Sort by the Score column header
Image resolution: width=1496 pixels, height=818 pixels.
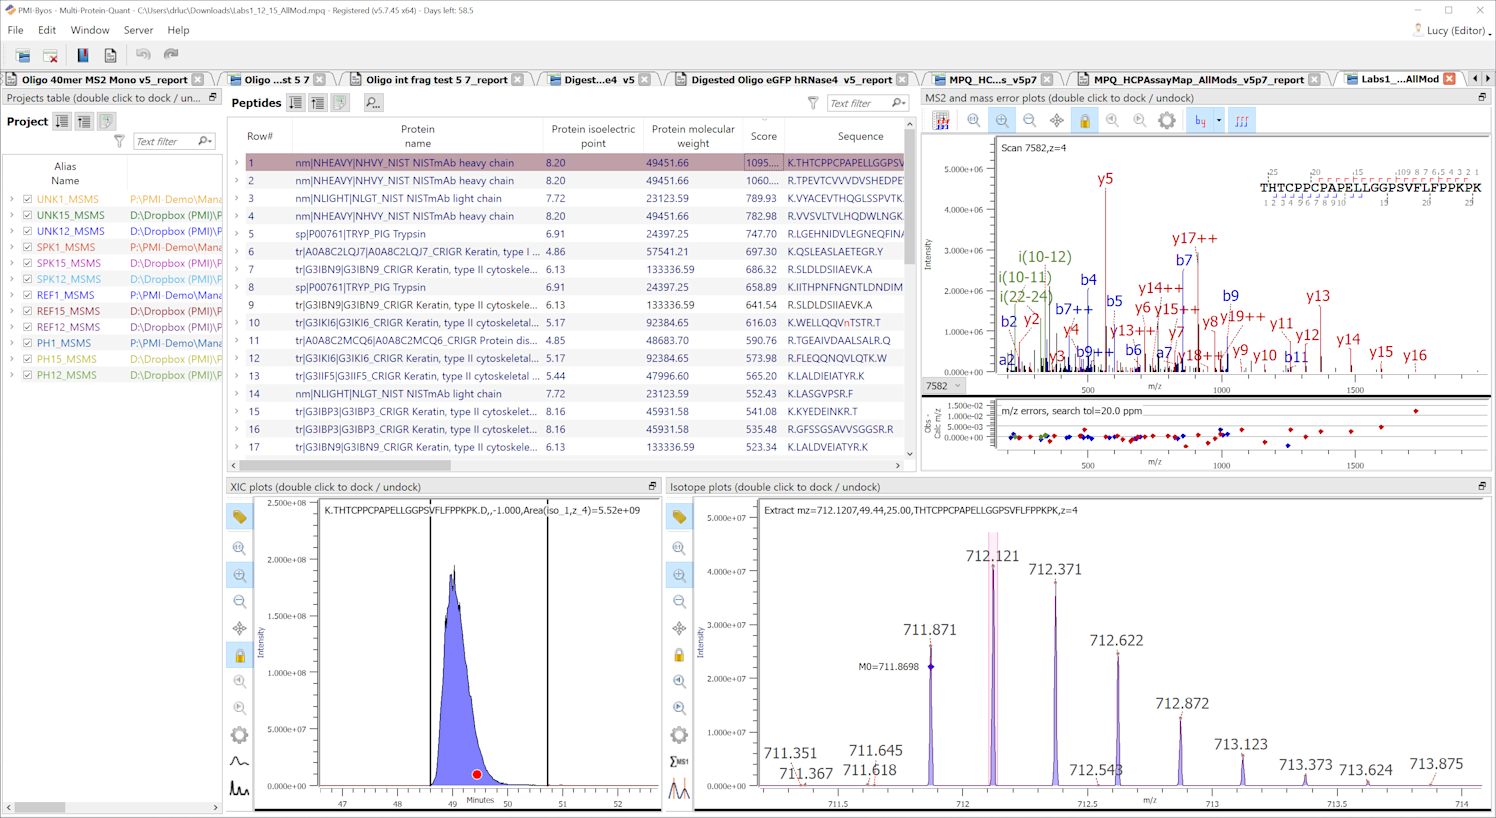763,136
